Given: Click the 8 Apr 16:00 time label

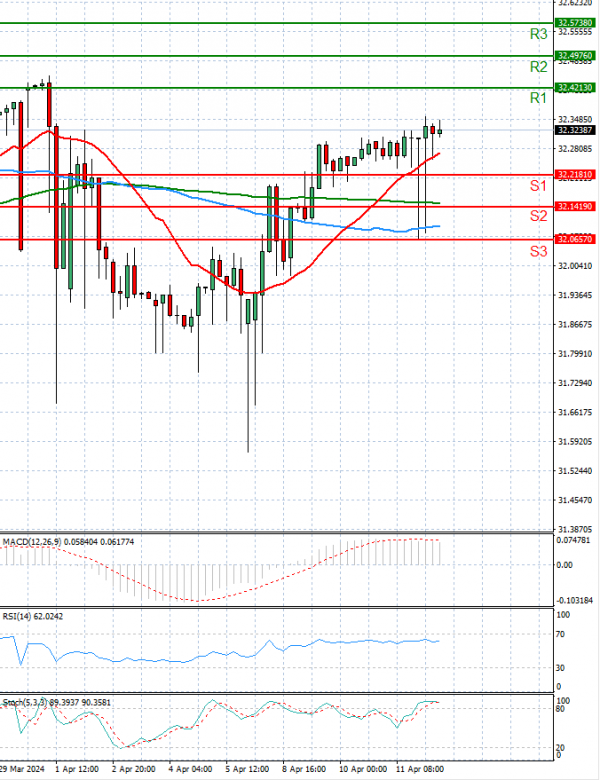Looking at the screenshot, I should (x=304, y=769).
